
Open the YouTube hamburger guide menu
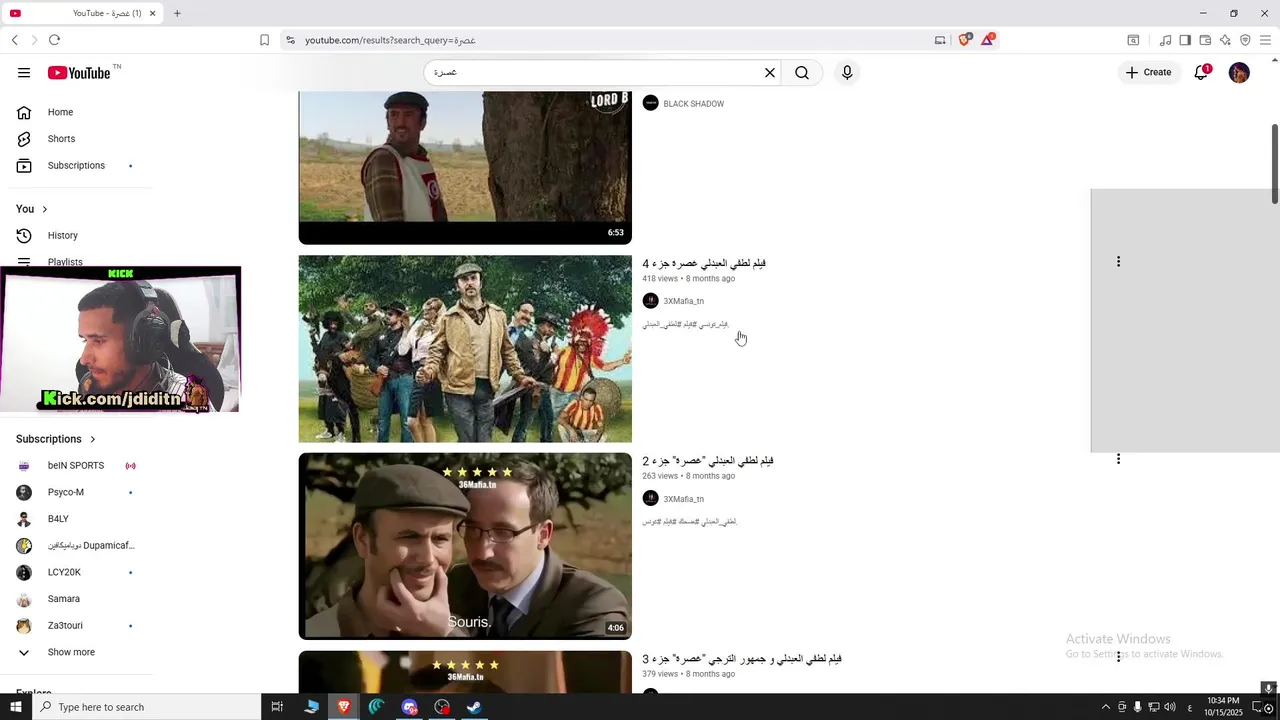24,73
